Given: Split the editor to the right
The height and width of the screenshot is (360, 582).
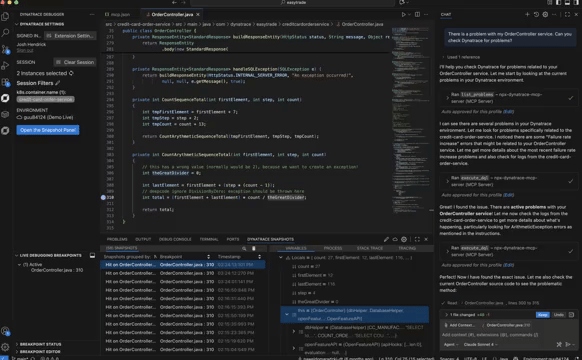Looking at the screenshot, I should 418,14.
